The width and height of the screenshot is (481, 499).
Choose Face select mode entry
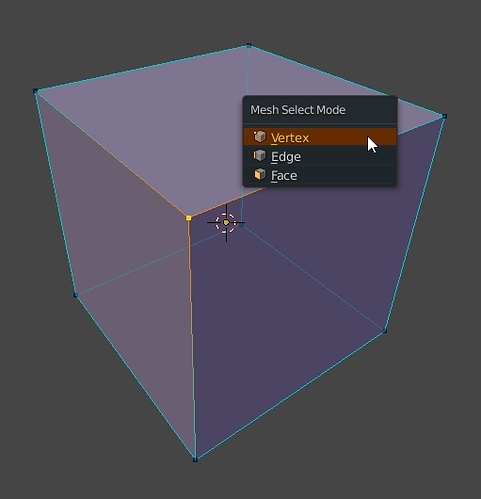320,175
